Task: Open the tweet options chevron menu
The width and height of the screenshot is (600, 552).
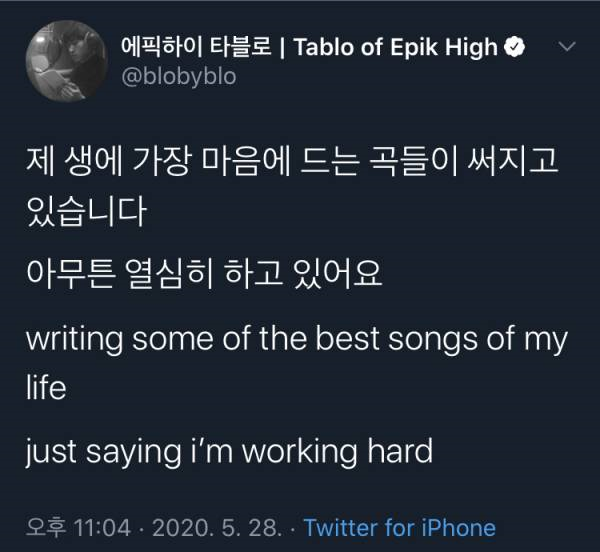Action: pos(565,47)
